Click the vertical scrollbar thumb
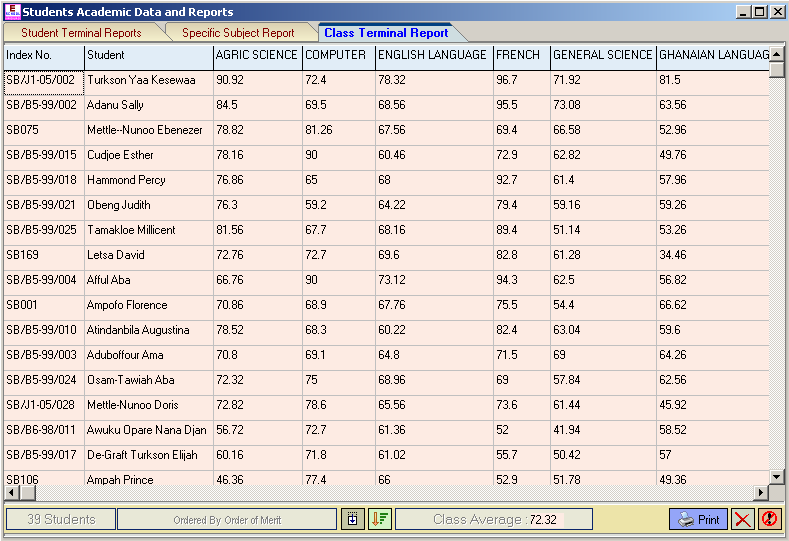The height and width of the screenshot is (541, 789). point(776,69)
